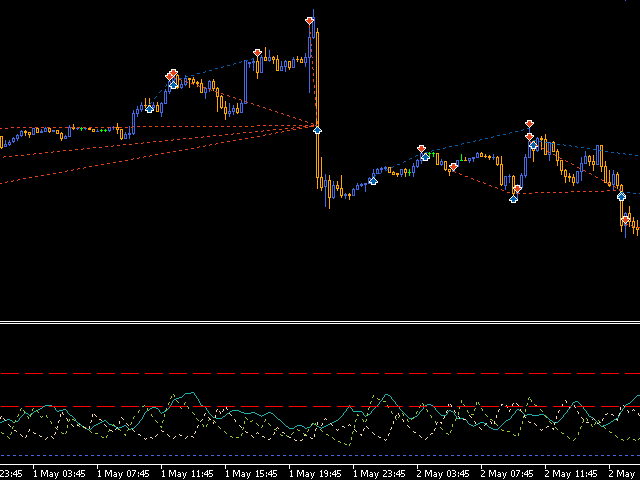This screenshot has width=640, height=480.
Task: Click the '1 May 03:45' time label
Action: (x=59, y=473)
